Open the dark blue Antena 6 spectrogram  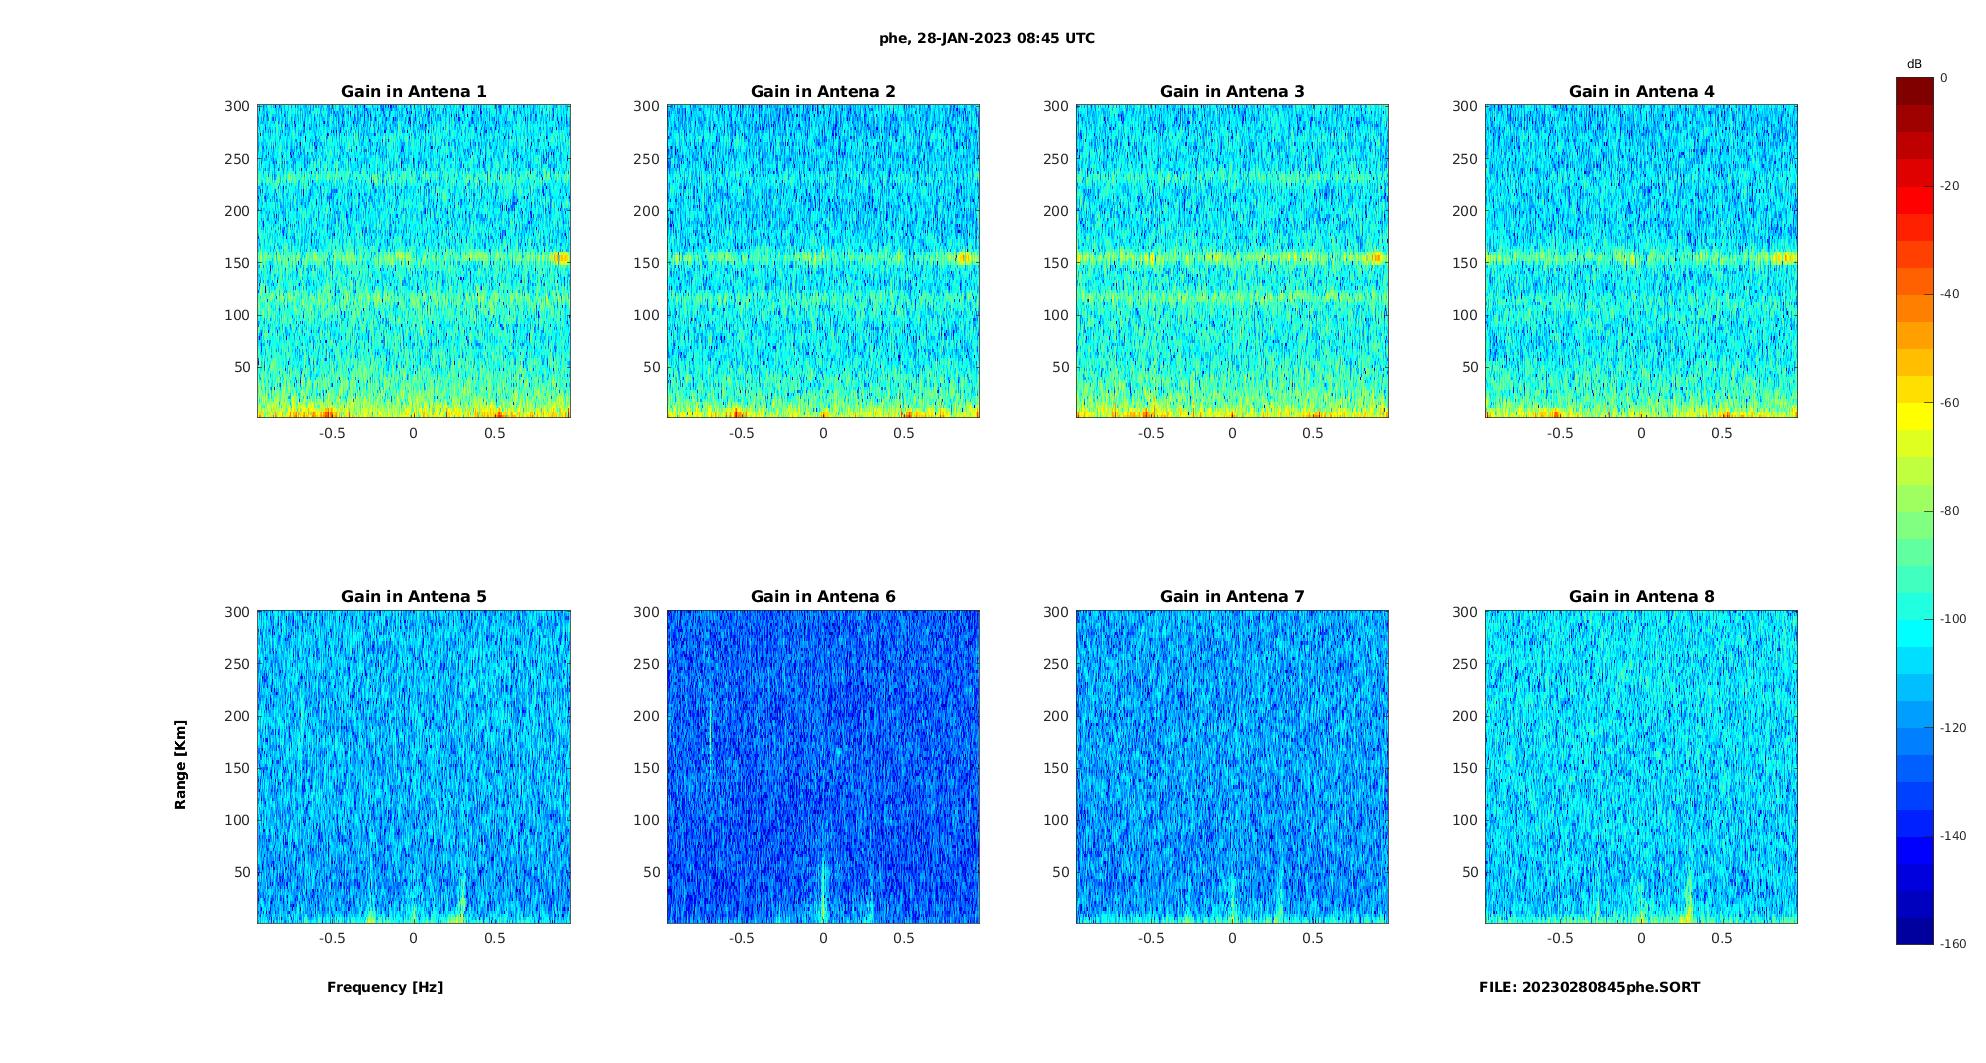tap(823, 766)
